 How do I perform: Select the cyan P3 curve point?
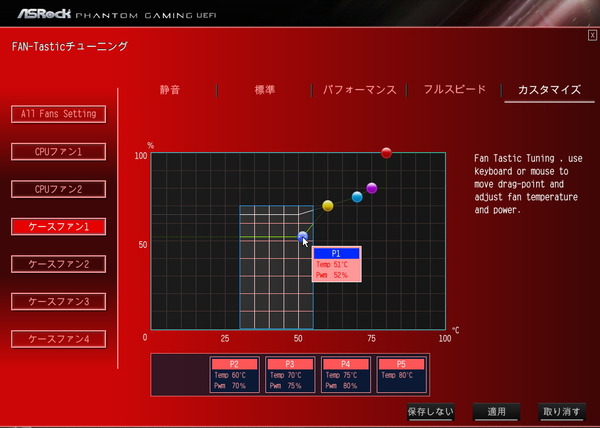tap(357, 197)
